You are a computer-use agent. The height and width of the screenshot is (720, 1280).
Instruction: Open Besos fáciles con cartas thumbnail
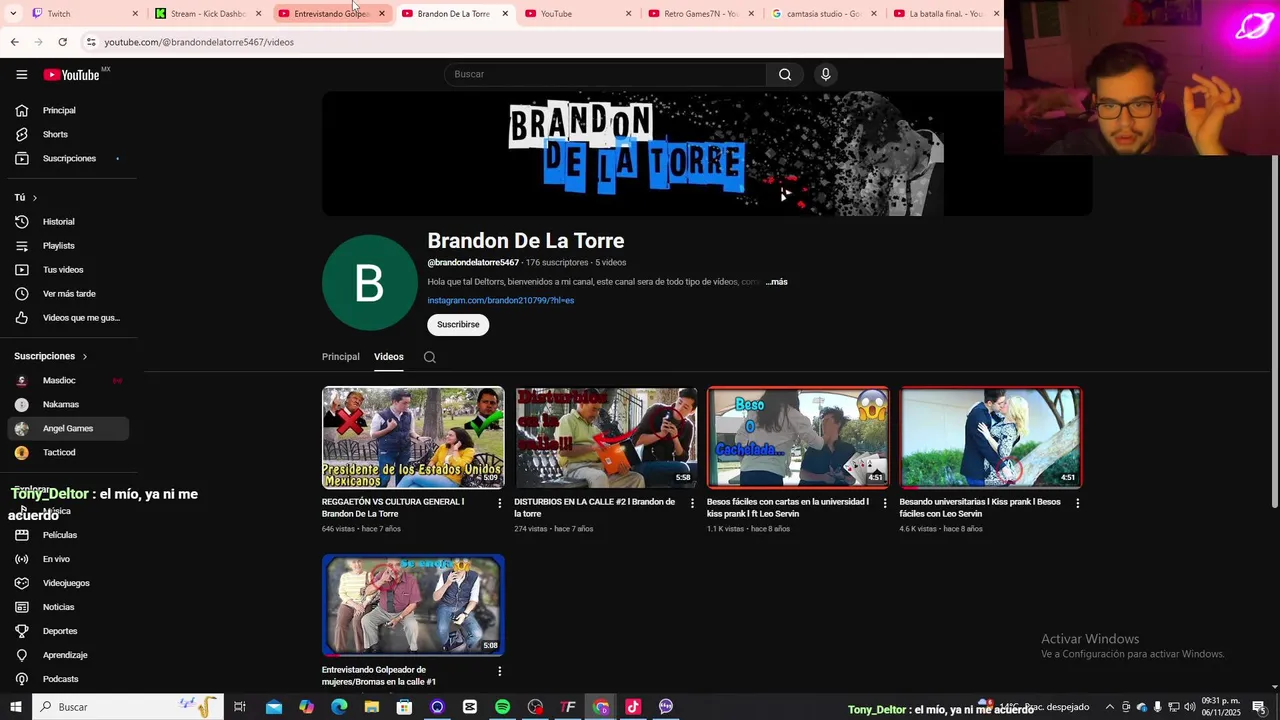click(x=798, y=437)
